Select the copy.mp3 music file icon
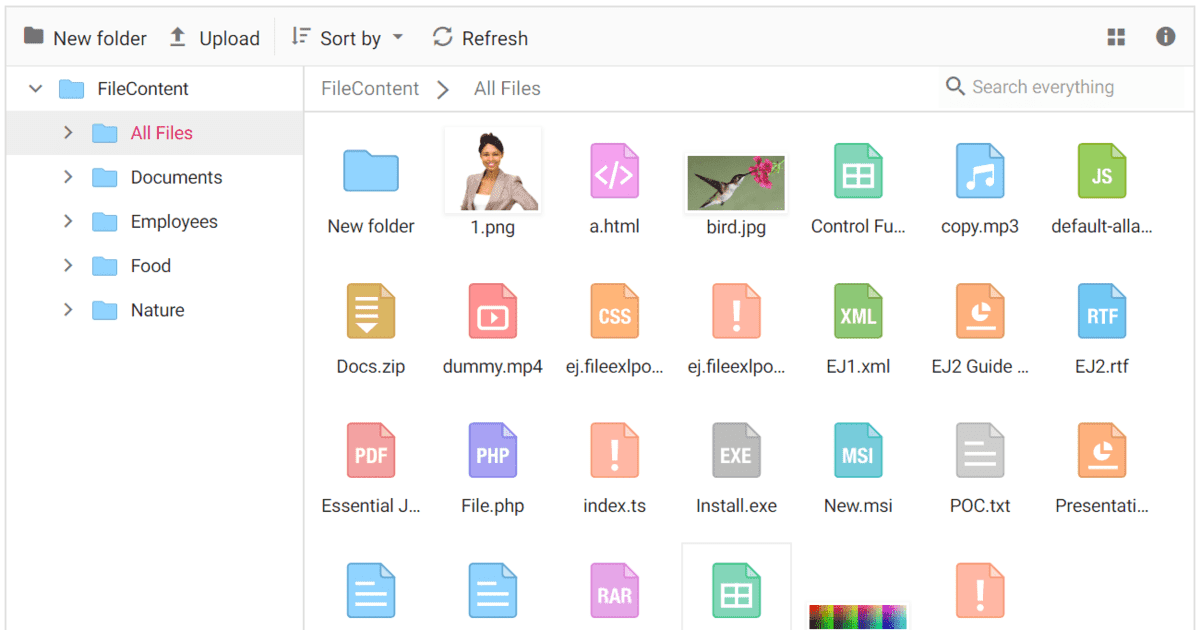This screenshot has width=1200, height=630. 980,171
